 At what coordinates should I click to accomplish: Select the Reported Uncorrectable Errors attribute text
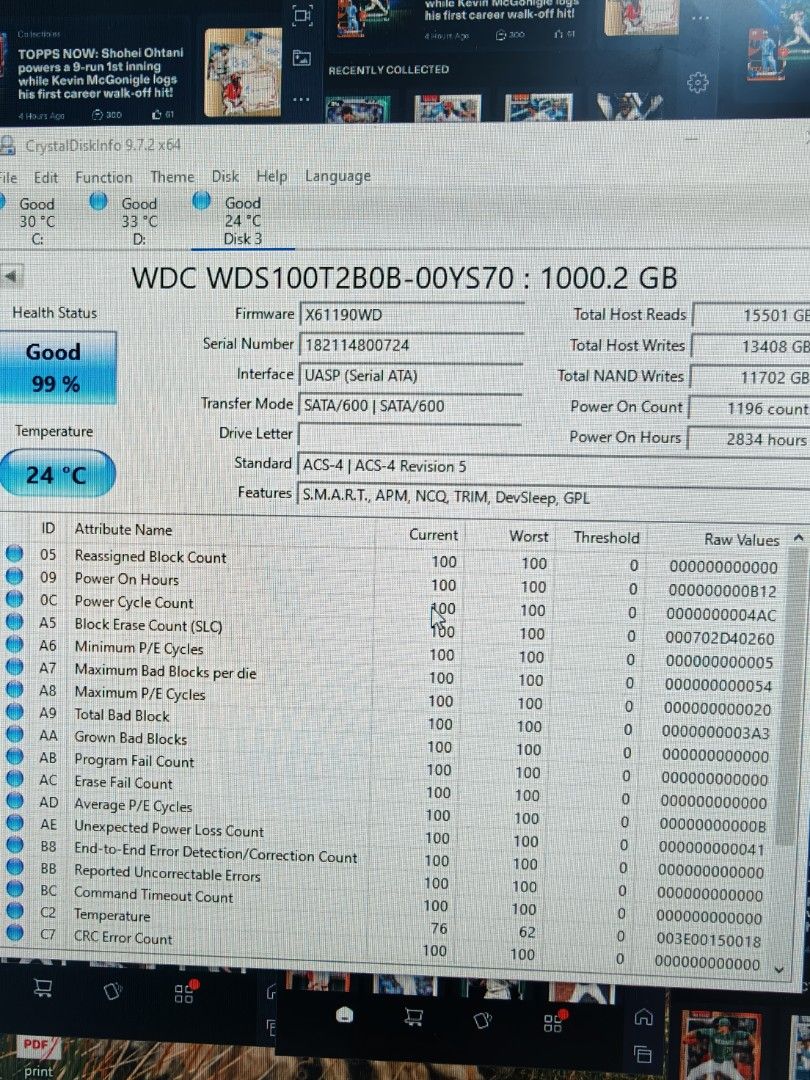point(167,873)
